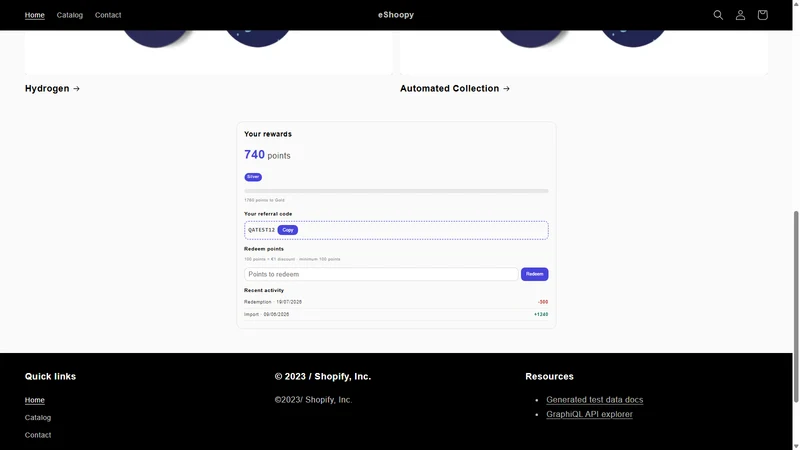Viewport: 800px width, 450px height.
Task: Open GraphiQL API explorer link
Action: [589, 414]
